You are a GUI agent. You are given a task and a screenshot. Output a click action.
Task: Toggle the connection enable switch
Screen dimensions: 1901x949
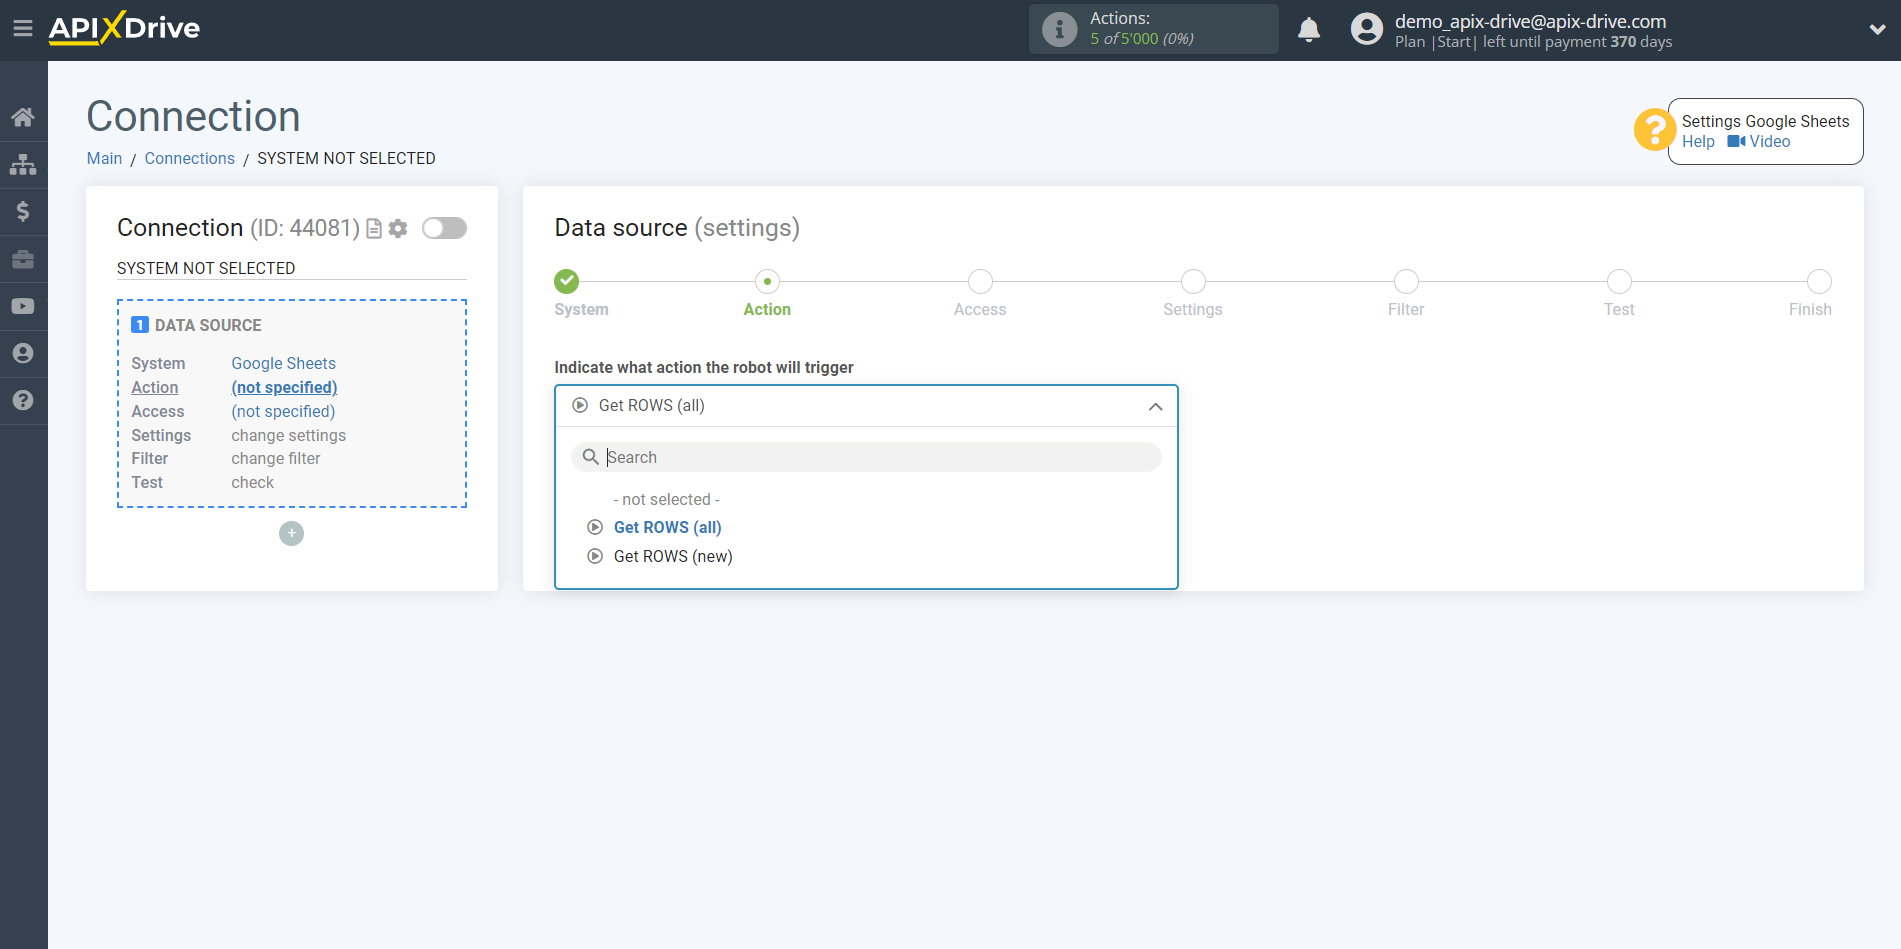(444, 228)
